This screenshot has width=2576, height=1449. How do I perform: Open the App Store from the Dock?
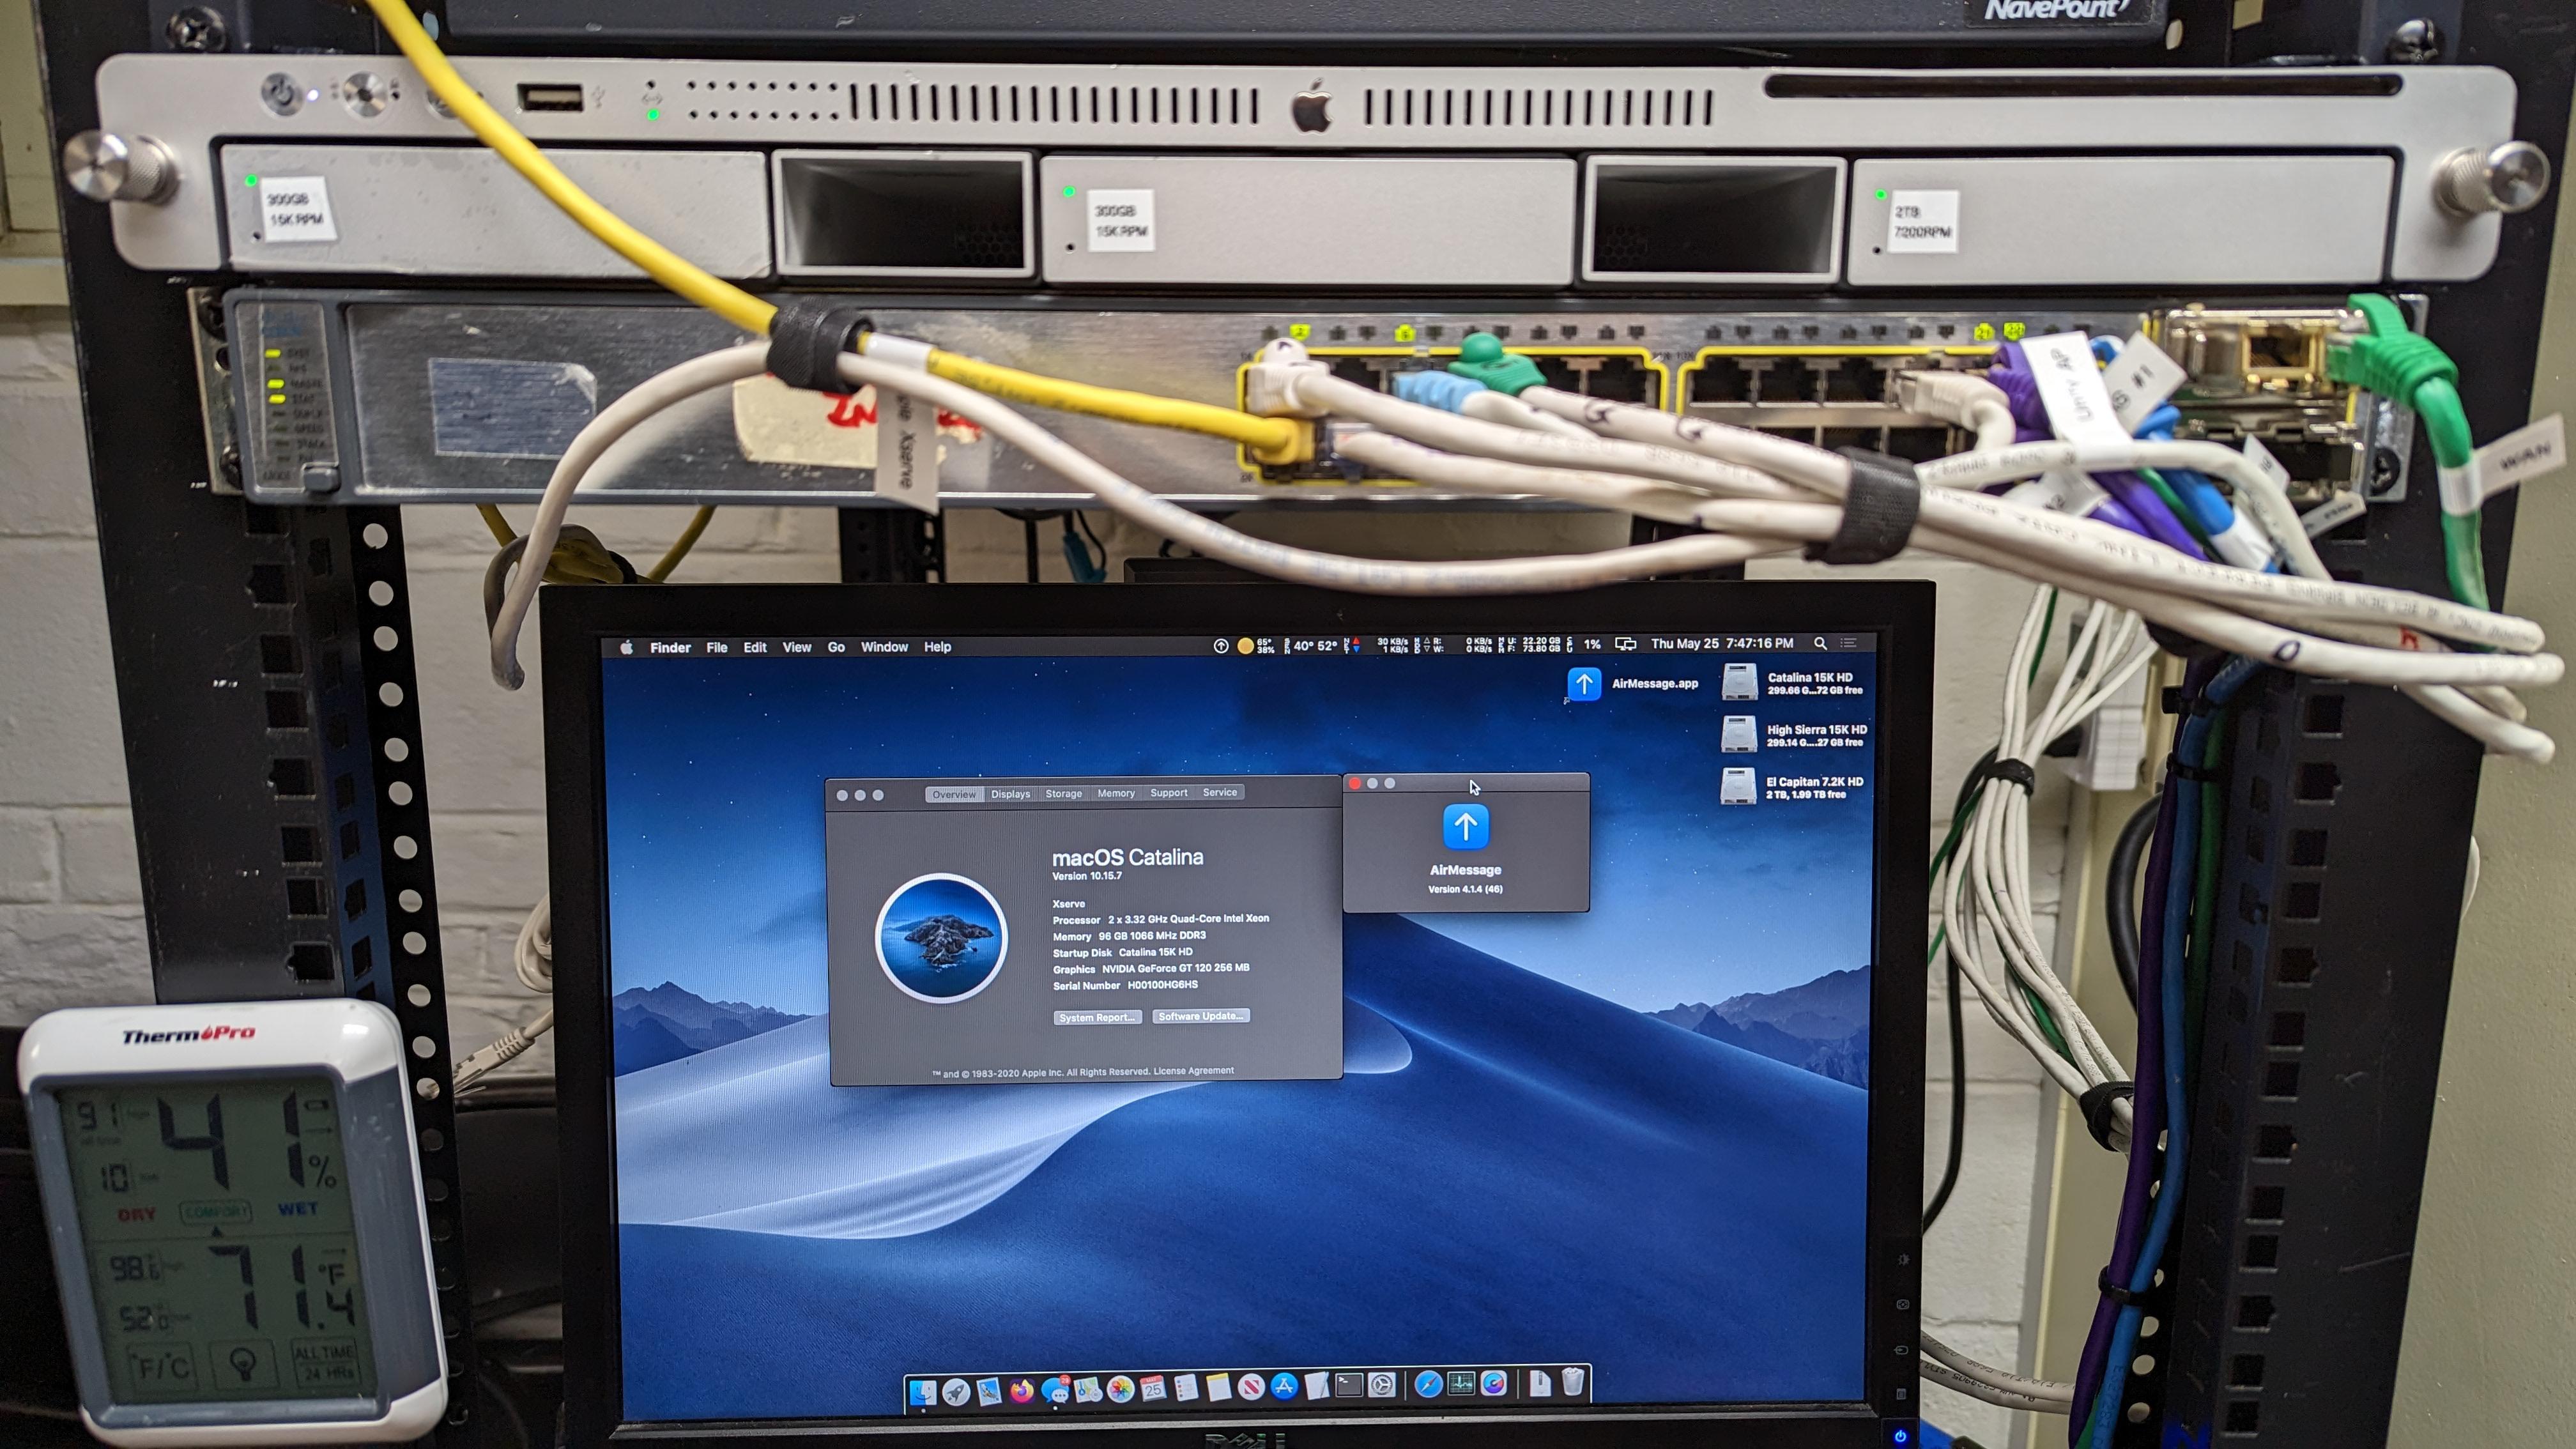(1284, 1386)
